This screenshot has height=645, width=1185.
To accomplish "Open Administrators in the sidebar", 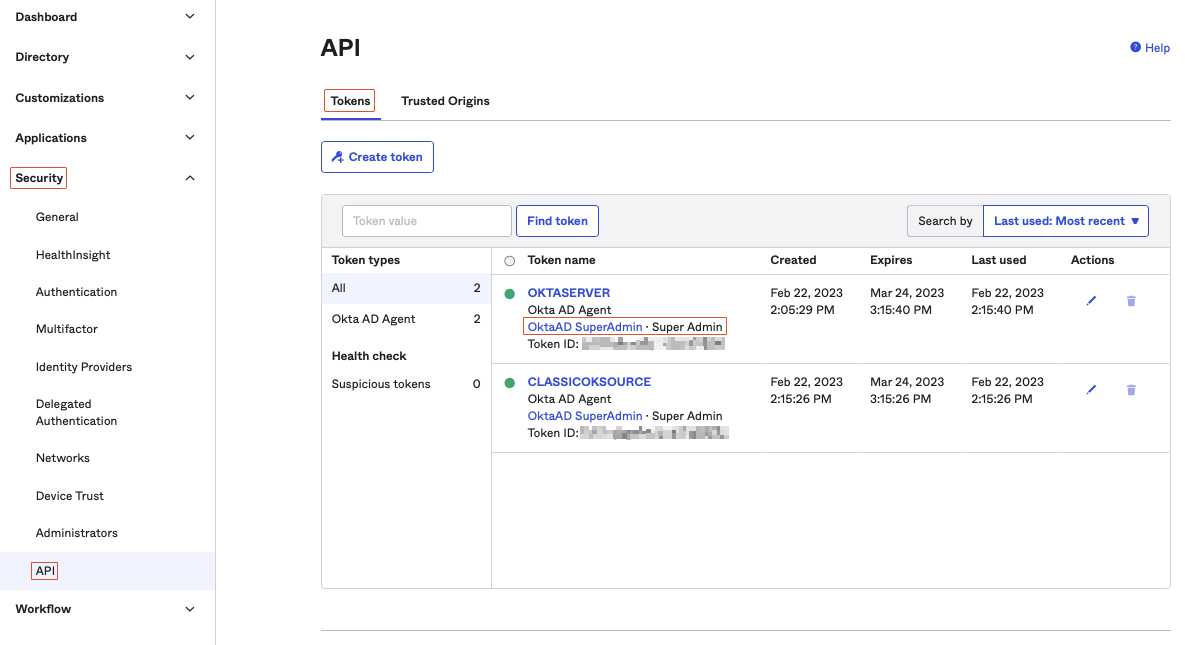I will point(76,533).
